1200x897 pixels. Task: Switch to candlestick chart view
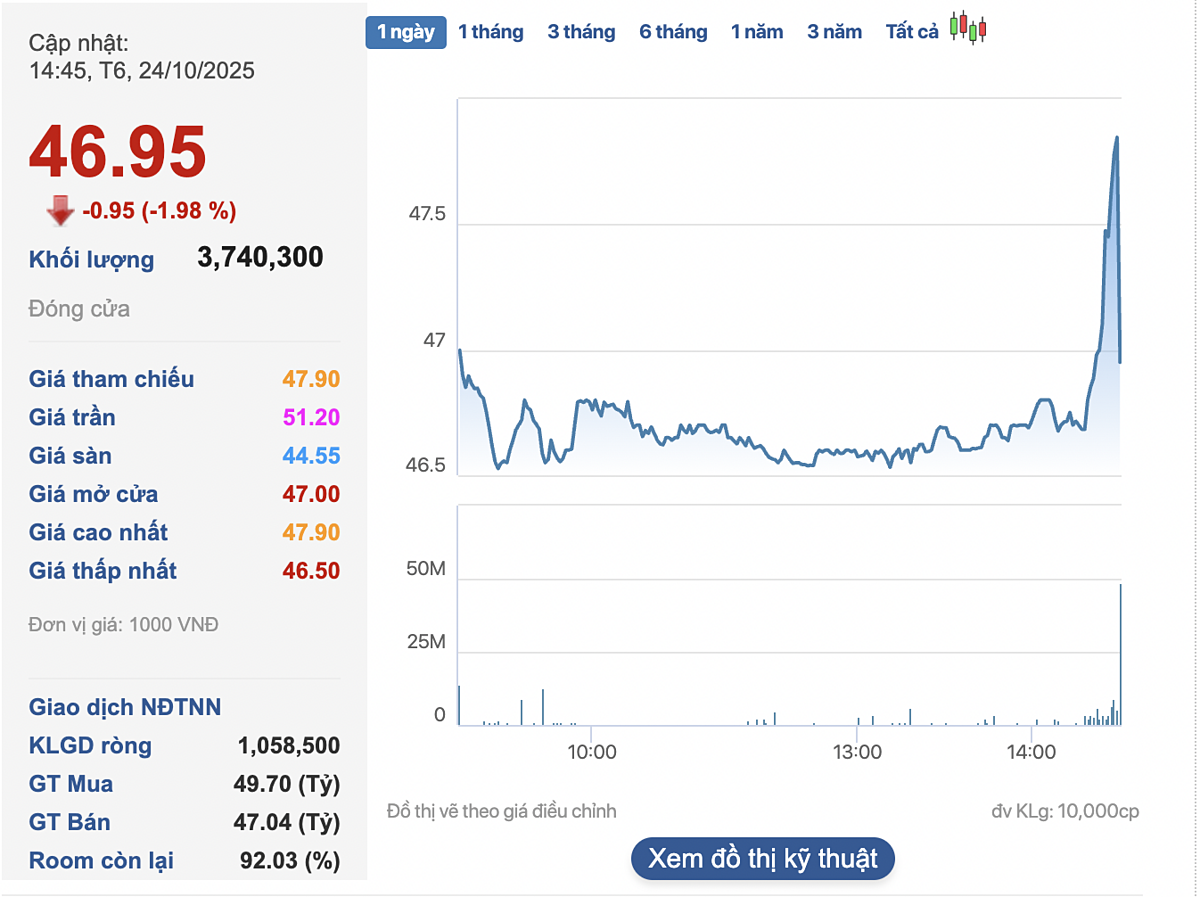(x=966, y=30)
